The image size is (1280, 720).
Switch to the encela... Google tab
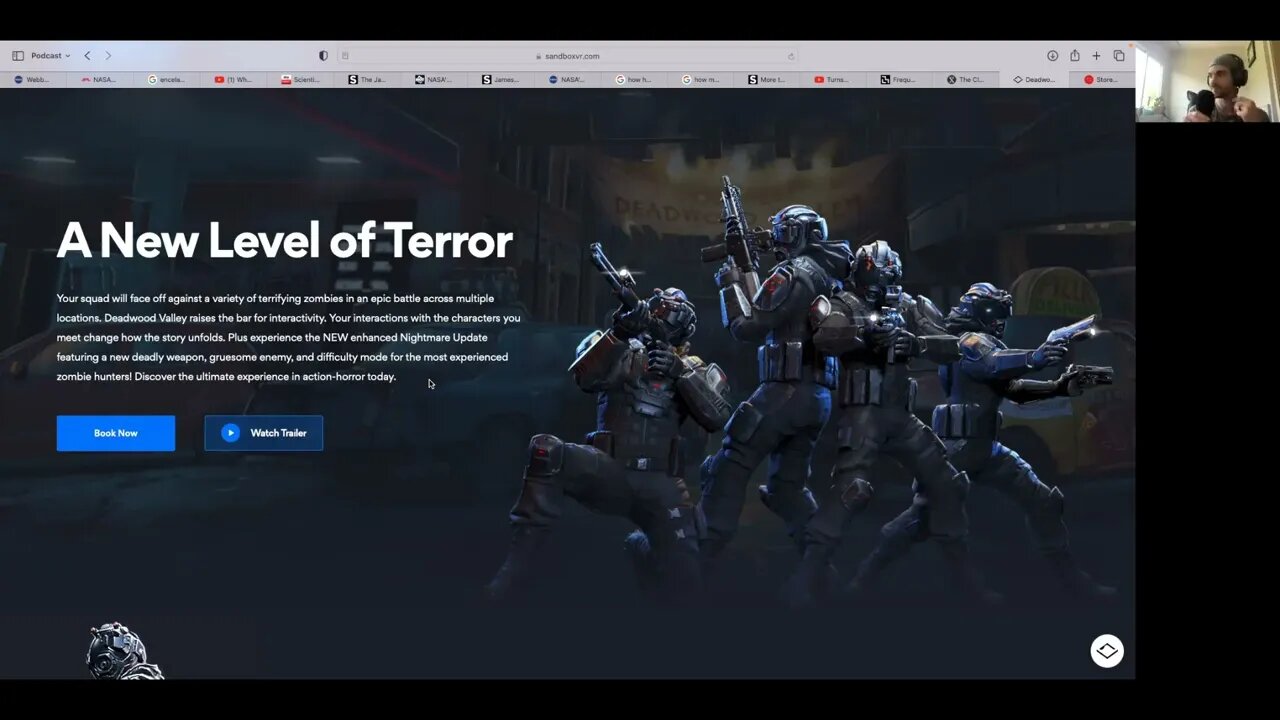click(166, 80)
